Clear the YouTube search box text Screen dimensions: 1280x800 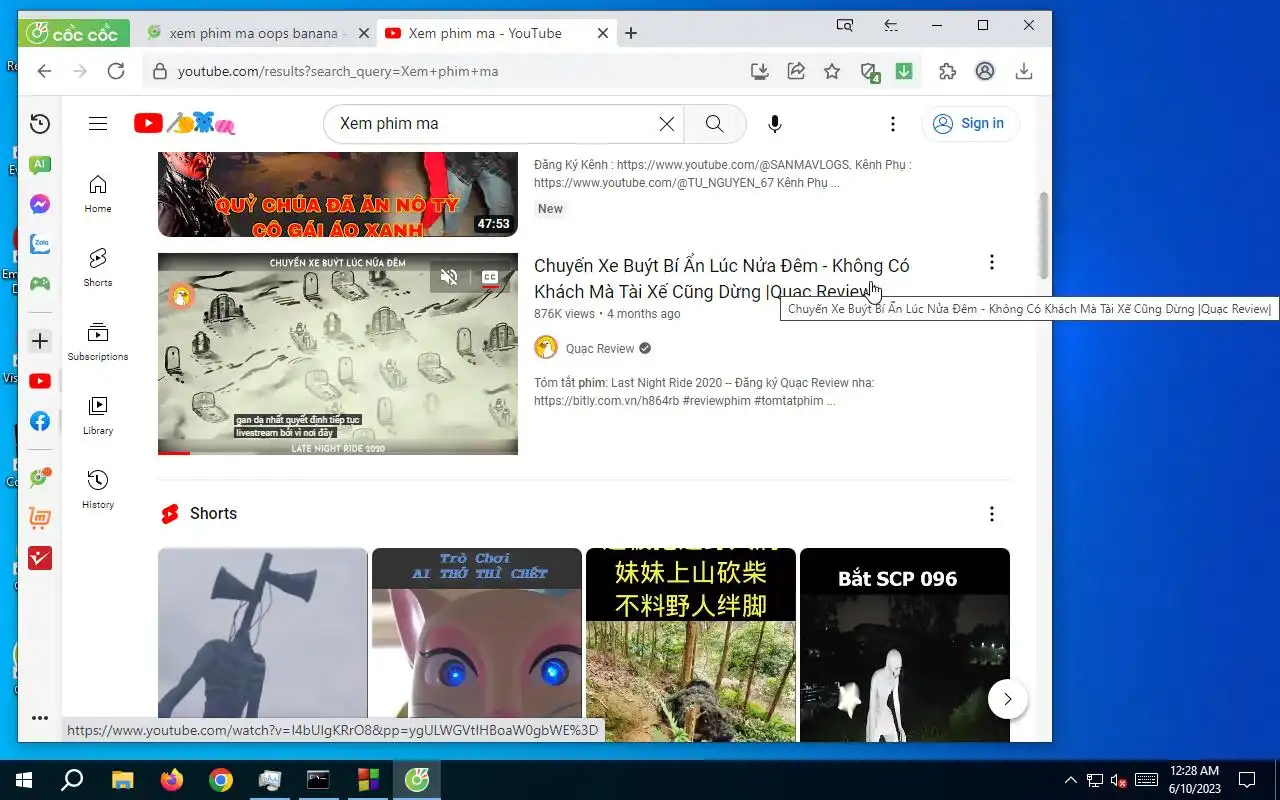coord(667,124)
